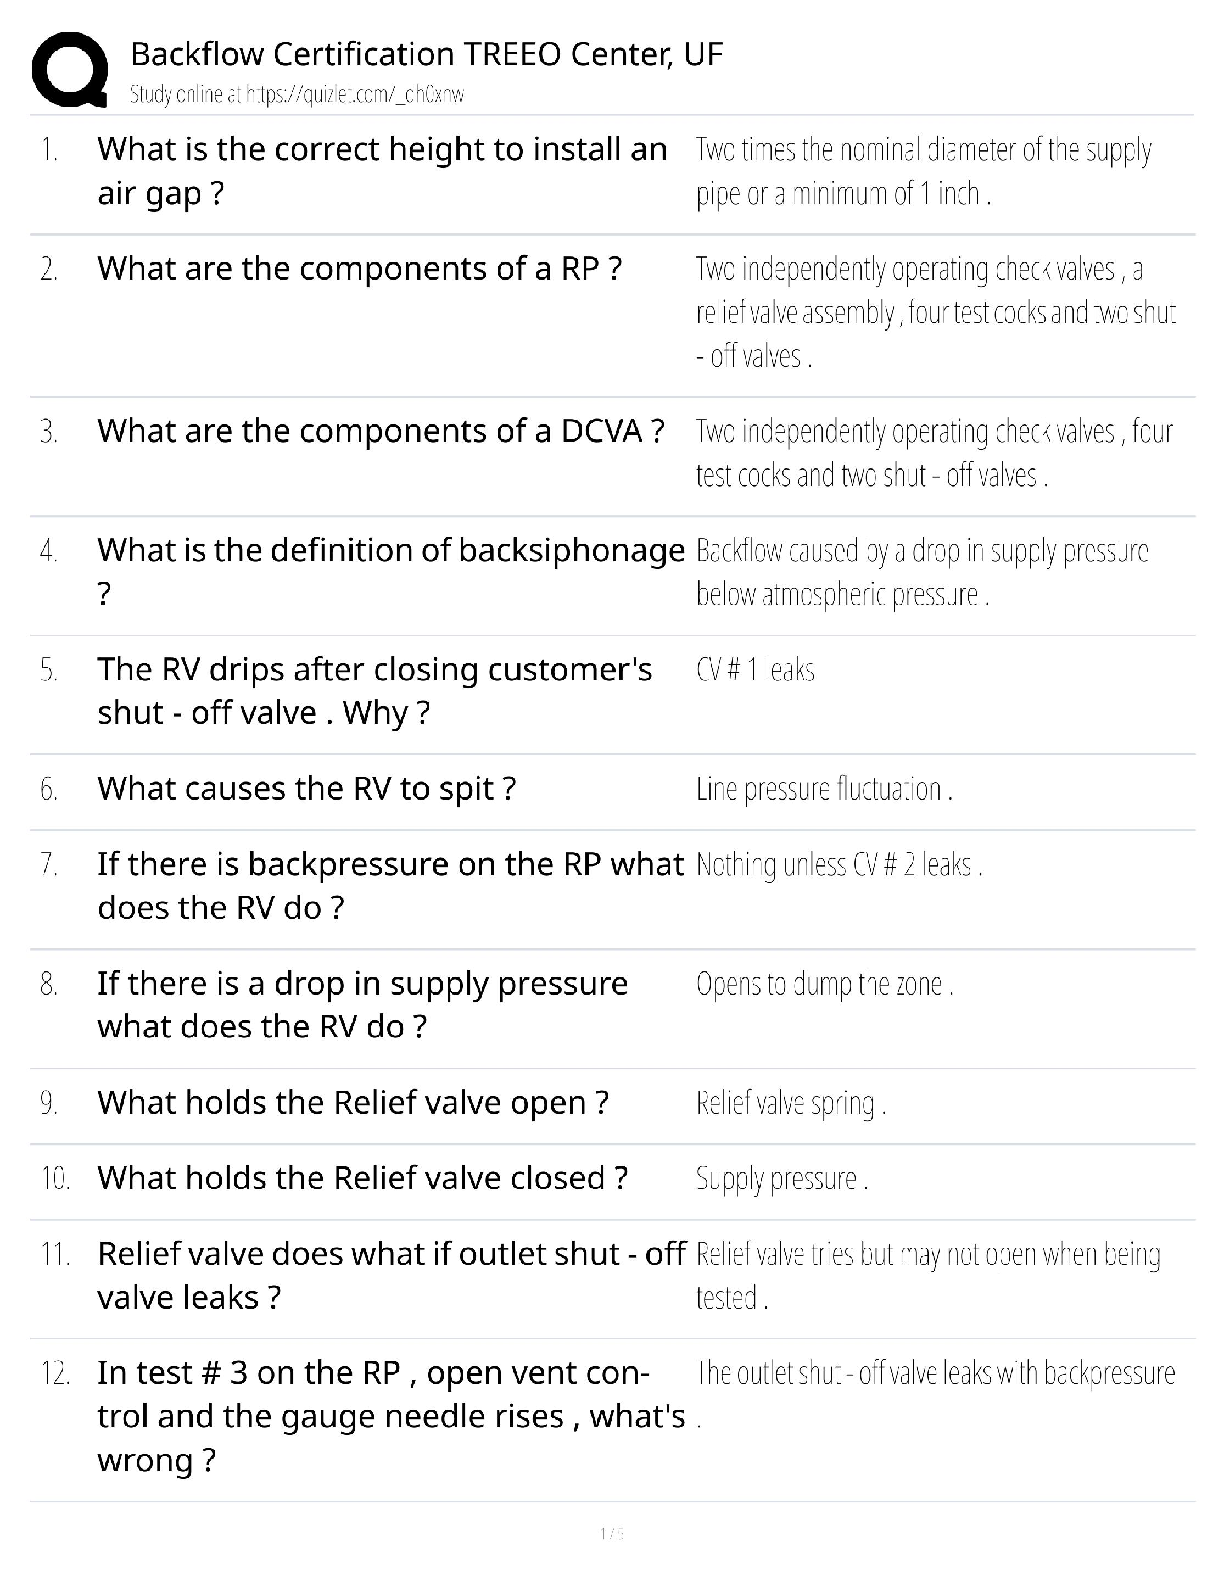Click the Backflow Certification TREEO Center title
This screenshot has height=1584, width=1224.
coord(426,54)
